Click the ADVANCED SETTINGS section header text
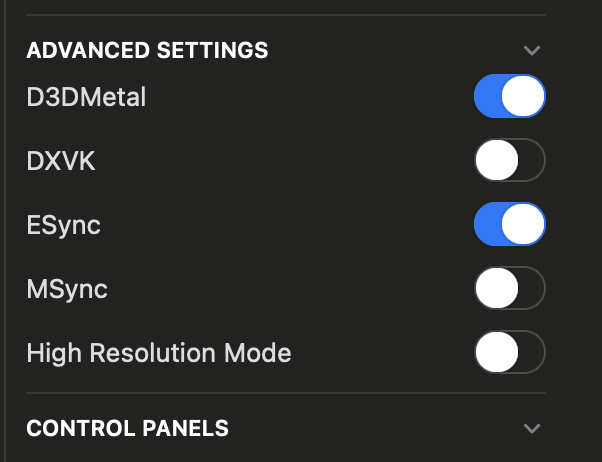This screenshot has height=462, width=602. (x=147, y=50)
